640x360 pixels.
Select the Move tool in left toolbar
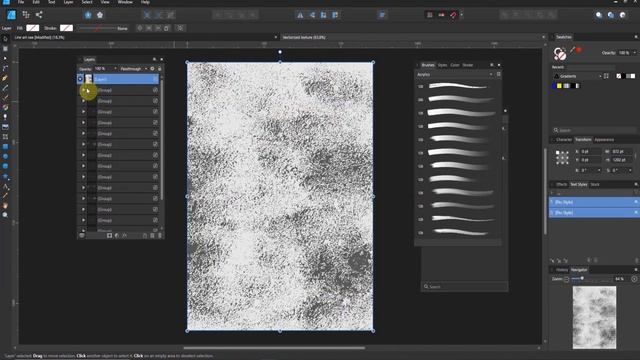pyautogui.click(x=5, y=39)
